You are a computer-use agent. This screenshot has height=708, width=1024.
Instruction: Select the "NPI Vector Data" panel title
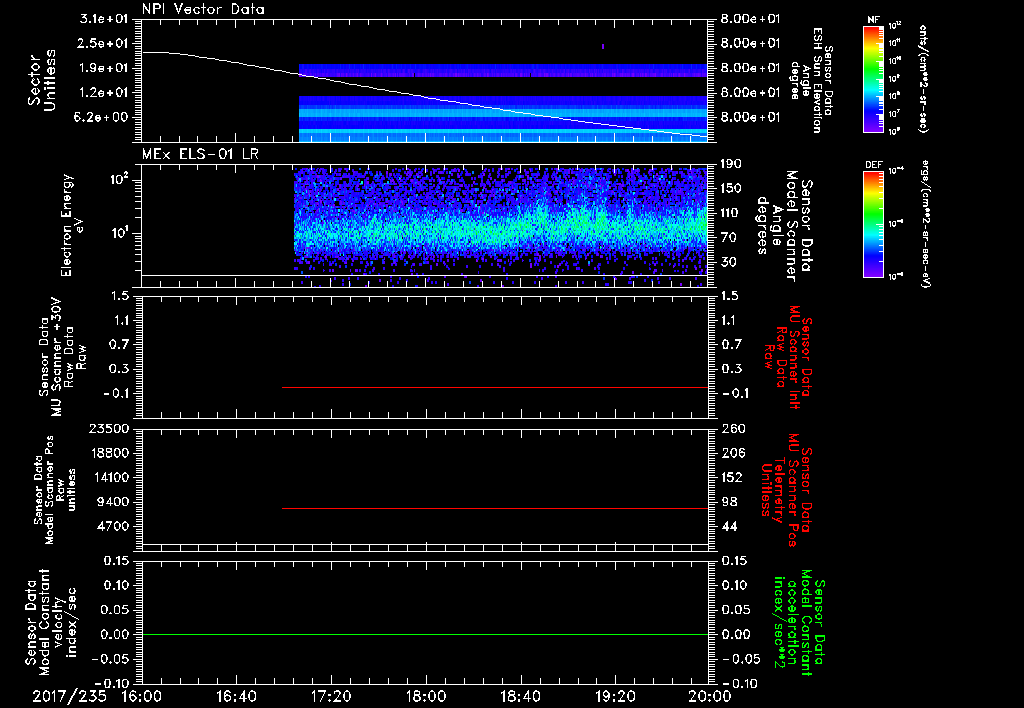tap(203, 9)
